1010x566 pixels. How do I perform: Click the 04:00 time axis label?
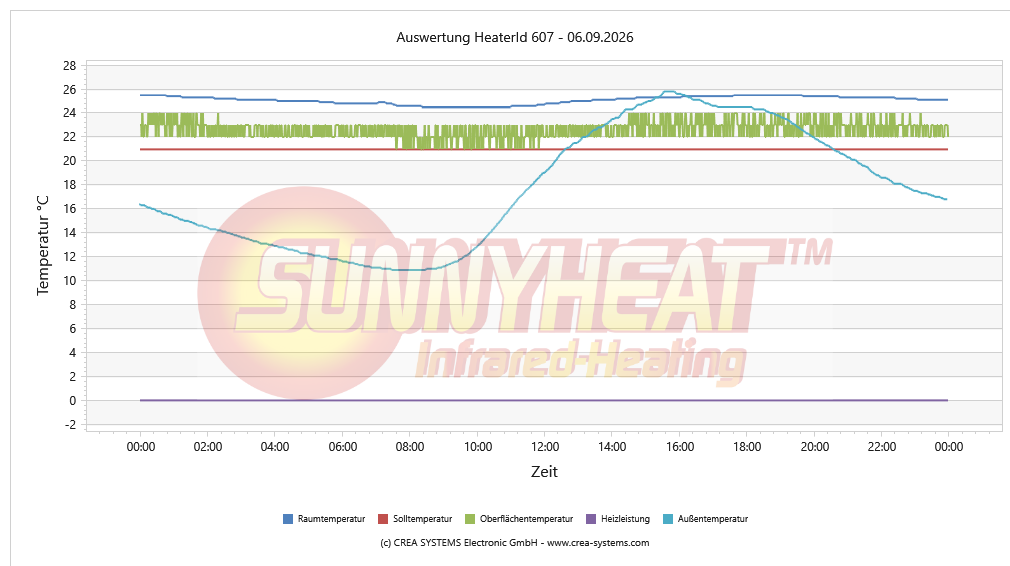tap(275, 447)
